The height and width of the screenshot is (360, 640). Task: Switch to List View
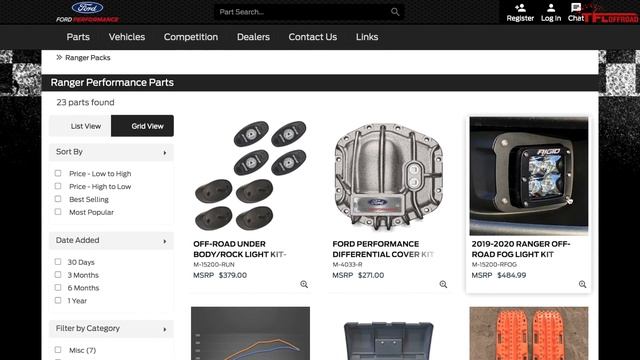80,126
